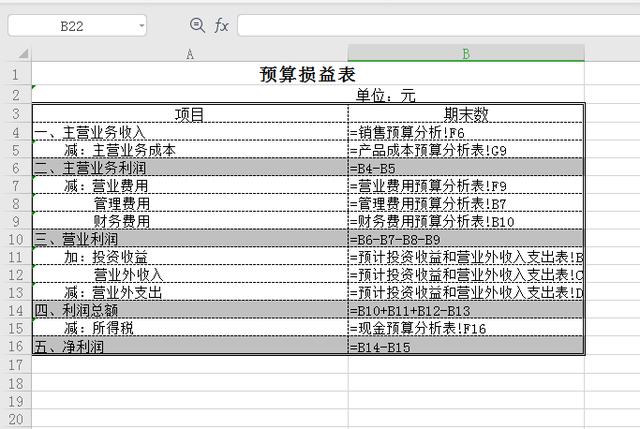Select cell 减：所得税
The height and width of the screenshot is (429, 640).
tap(190, 328)
